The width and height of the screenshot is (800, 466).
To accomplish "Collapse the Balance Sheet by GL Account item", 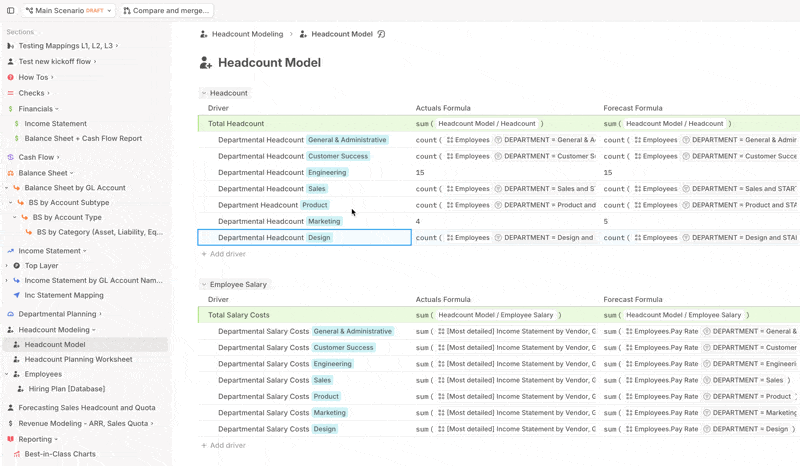I will point(7,188).
